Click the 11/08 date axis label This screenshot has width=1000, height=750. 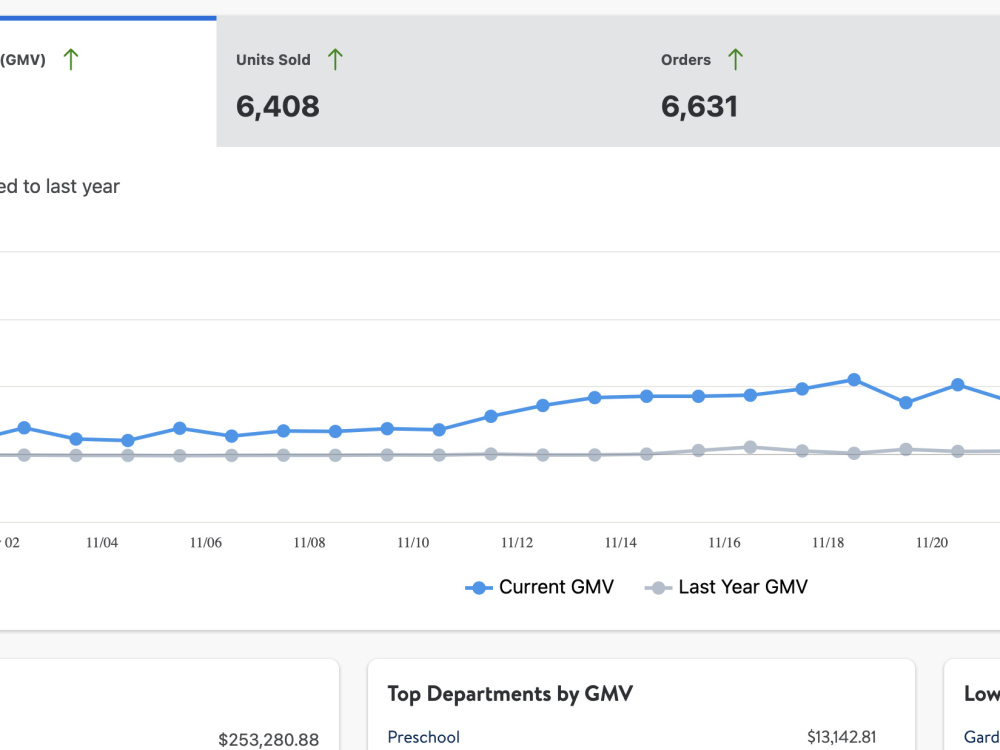click(309, 543)
